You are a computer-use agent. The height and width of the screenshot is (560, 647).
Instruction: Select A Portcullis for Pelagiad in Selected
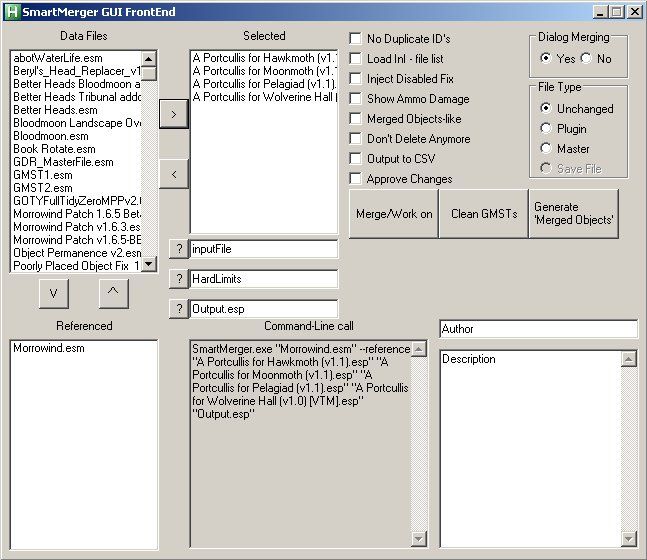pos(264,84)
